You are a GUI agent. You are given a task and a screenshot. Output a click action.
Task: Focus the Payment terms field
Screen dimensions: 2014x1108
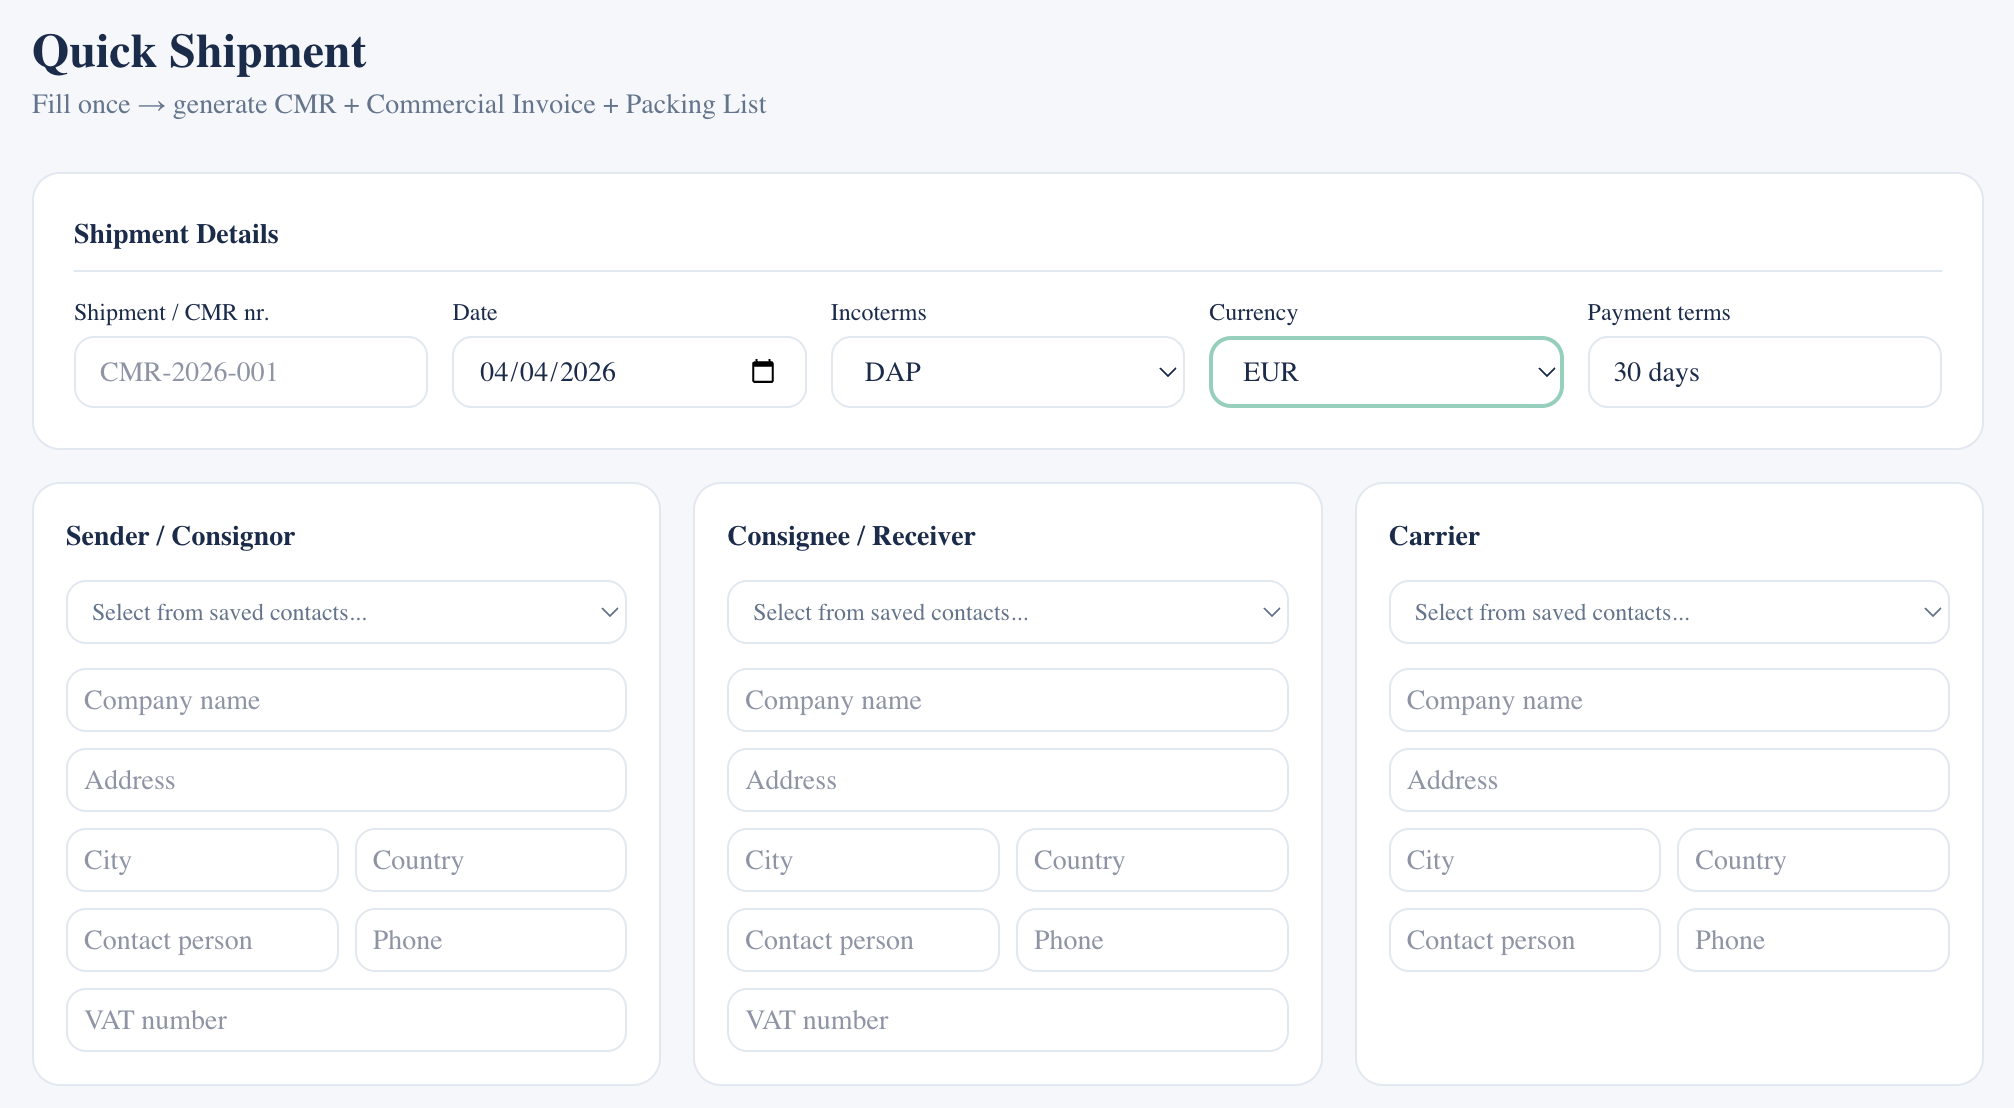(x=1764, y=372)
